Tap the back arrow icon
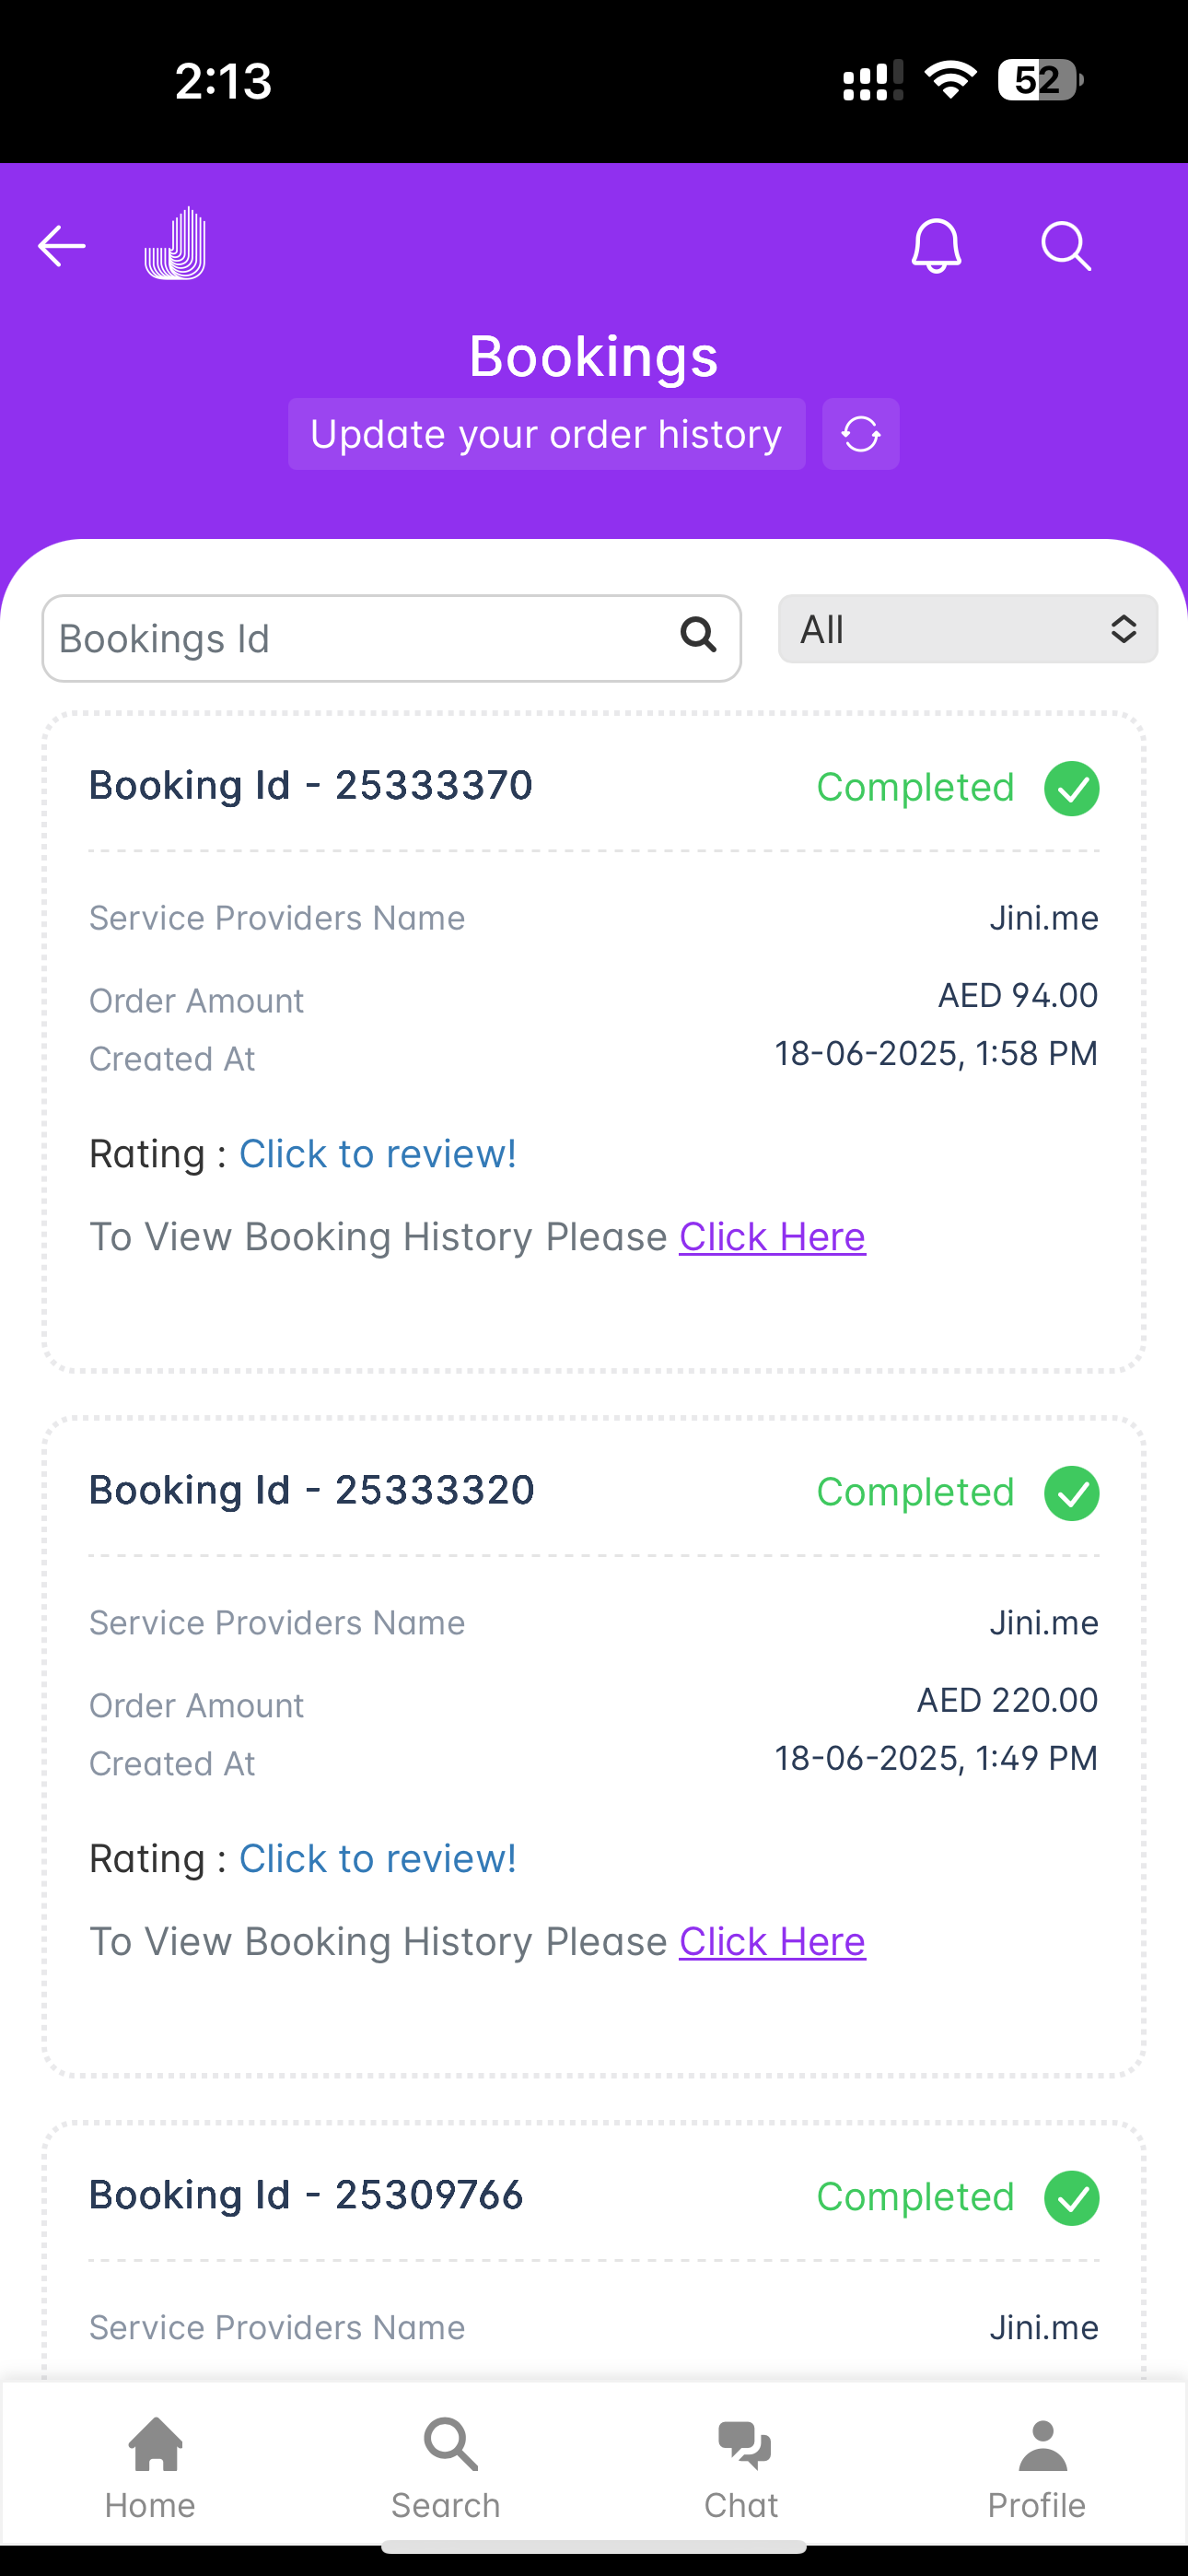The image size is (1188, 2576). [61, 246]
